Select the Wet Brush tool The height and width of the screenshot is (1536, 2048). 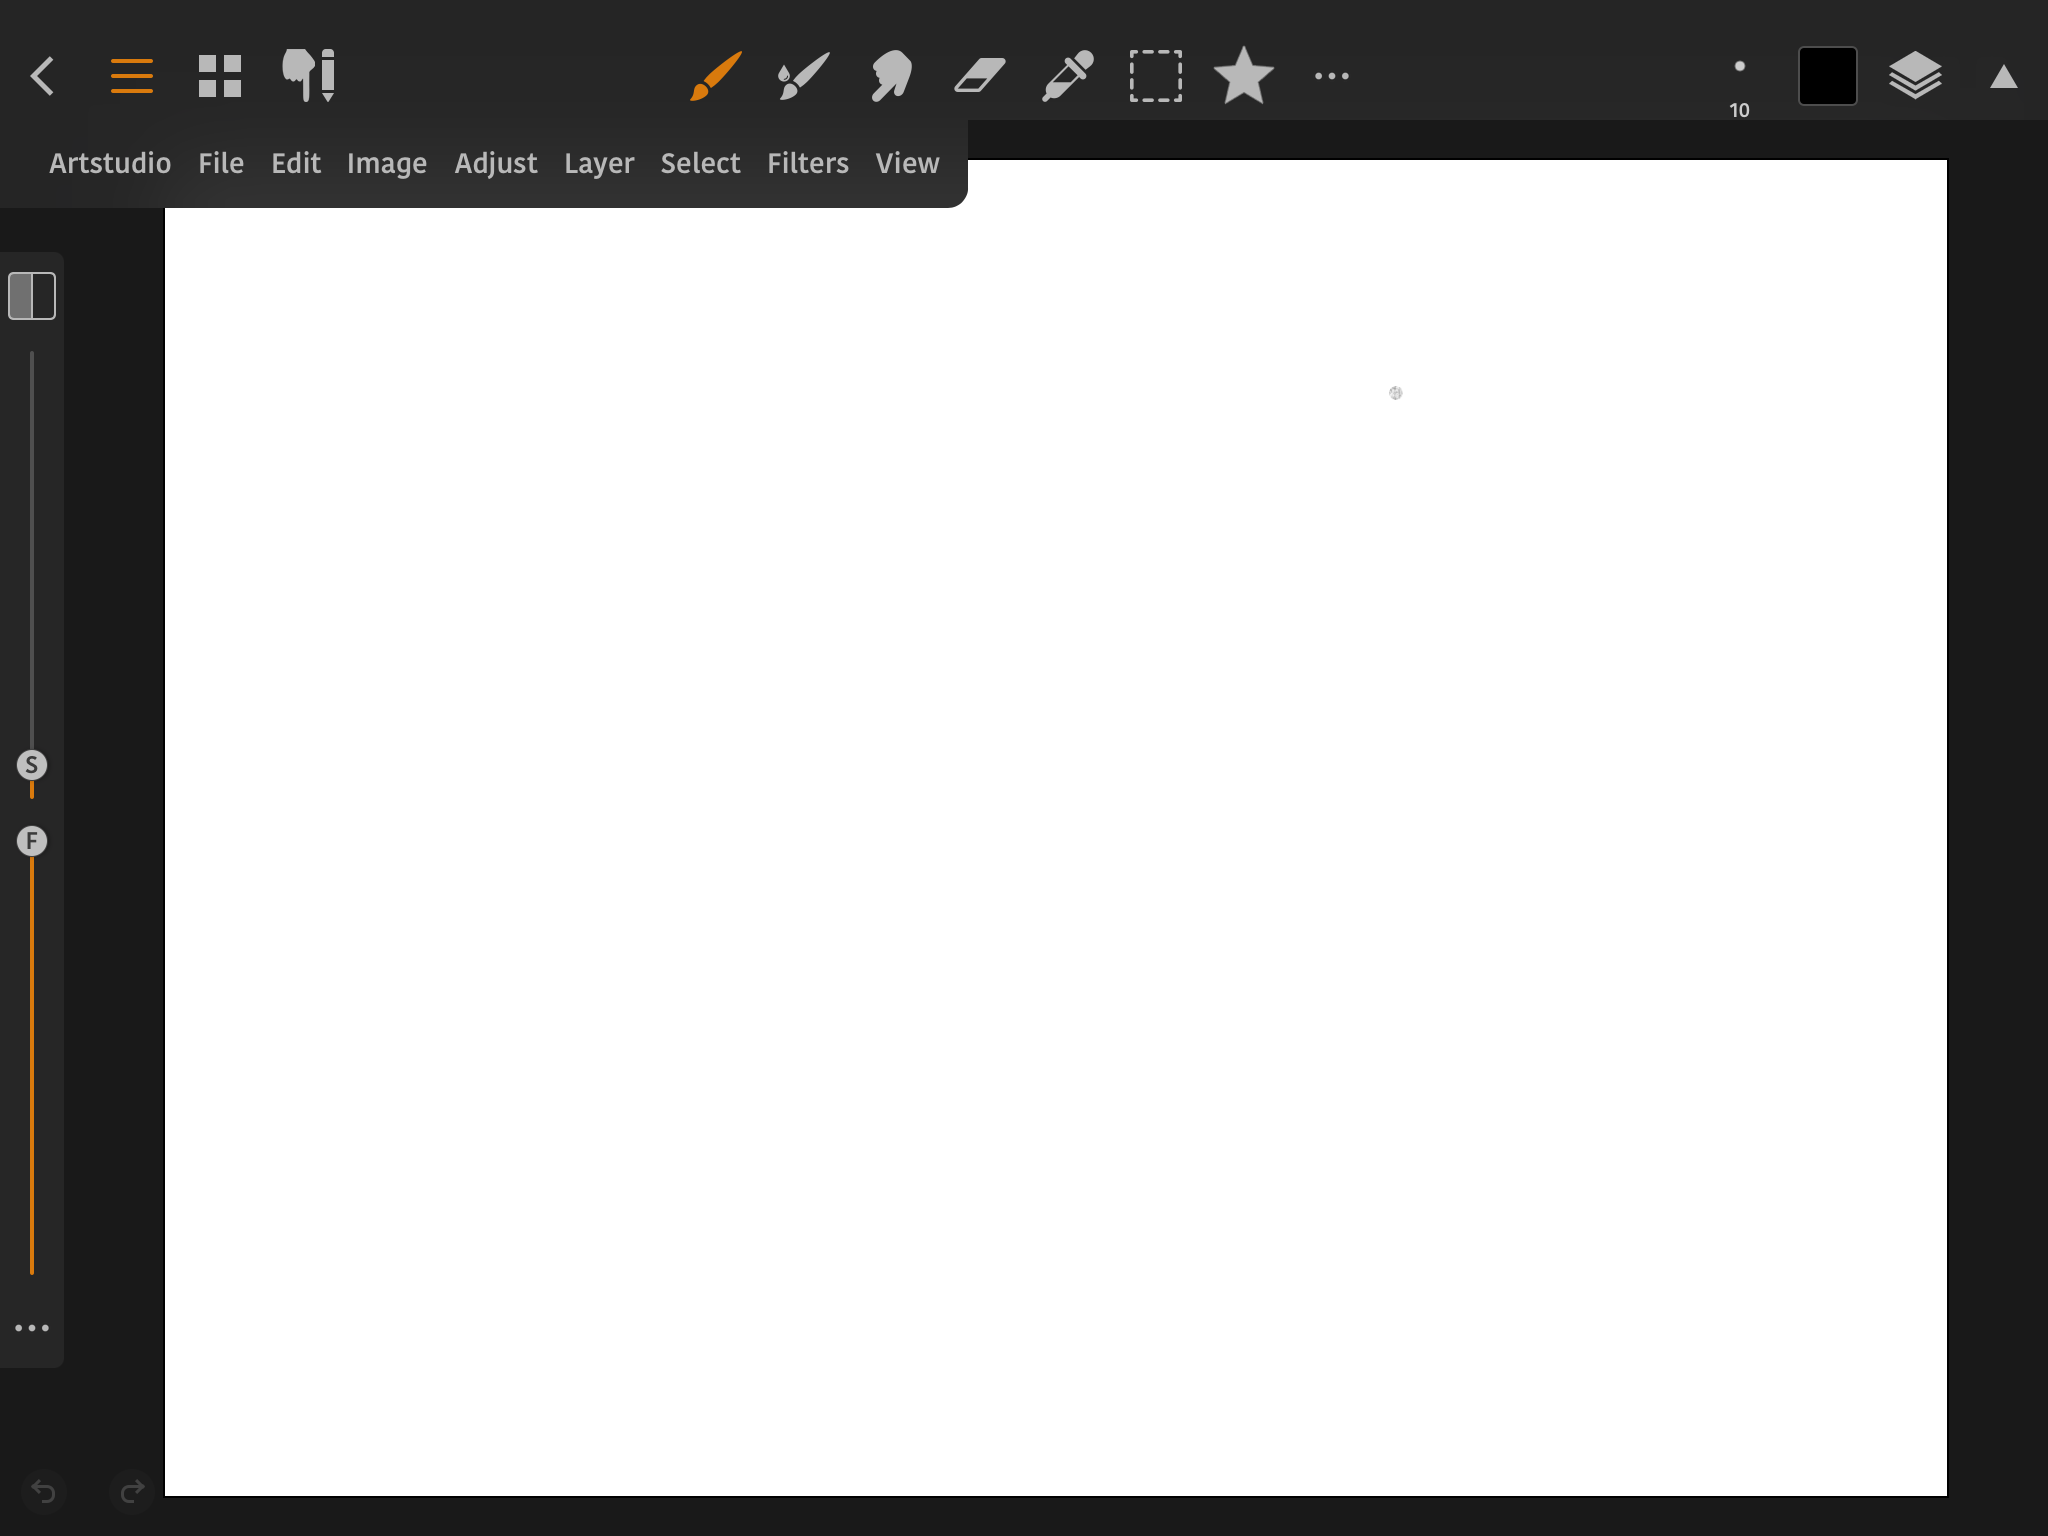tap(803, 76)
